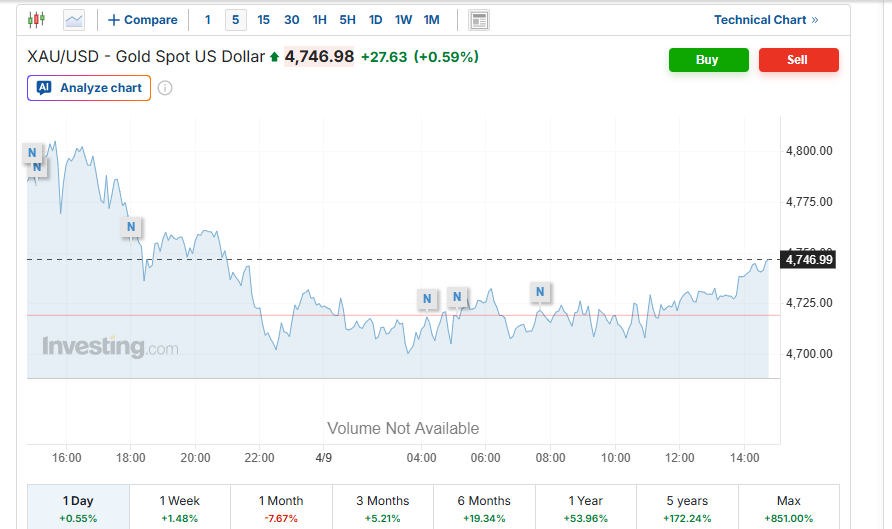892x529 pixels.
Task: Select the 5 years range tab
Action: pyautogui.click(x=687, y=507)
